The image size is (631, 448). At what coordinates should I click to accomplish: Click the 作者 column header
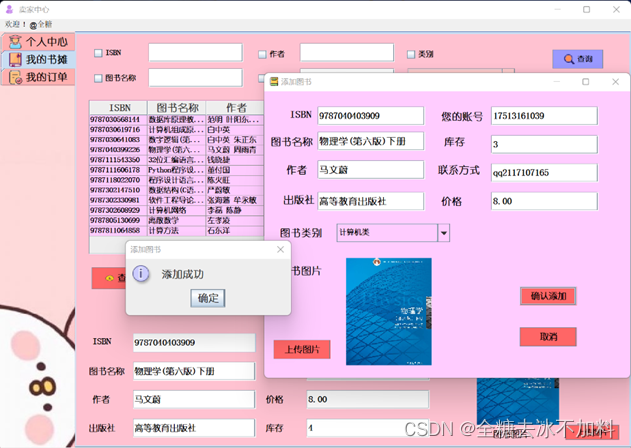235,107
